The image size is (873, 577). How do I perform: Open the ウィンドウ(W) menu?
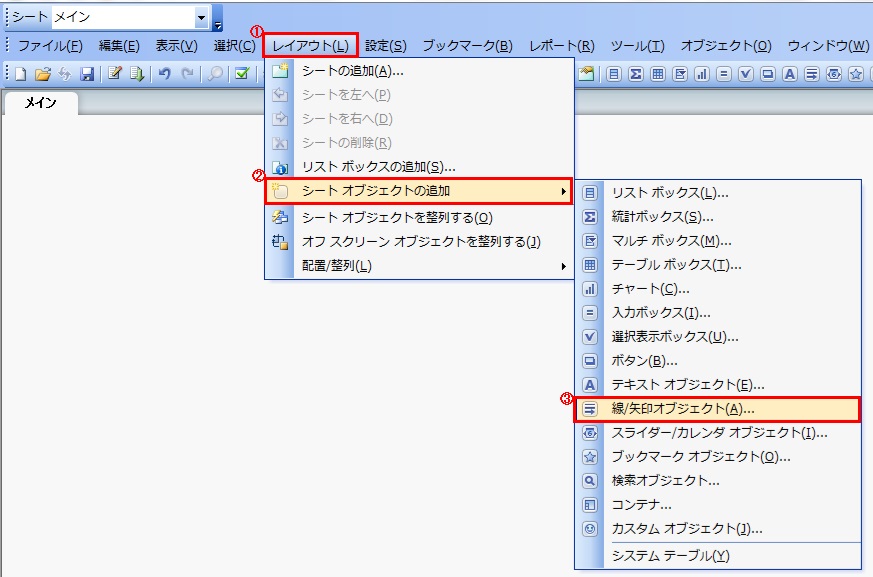pyautogui.click(x=828, y=46)
